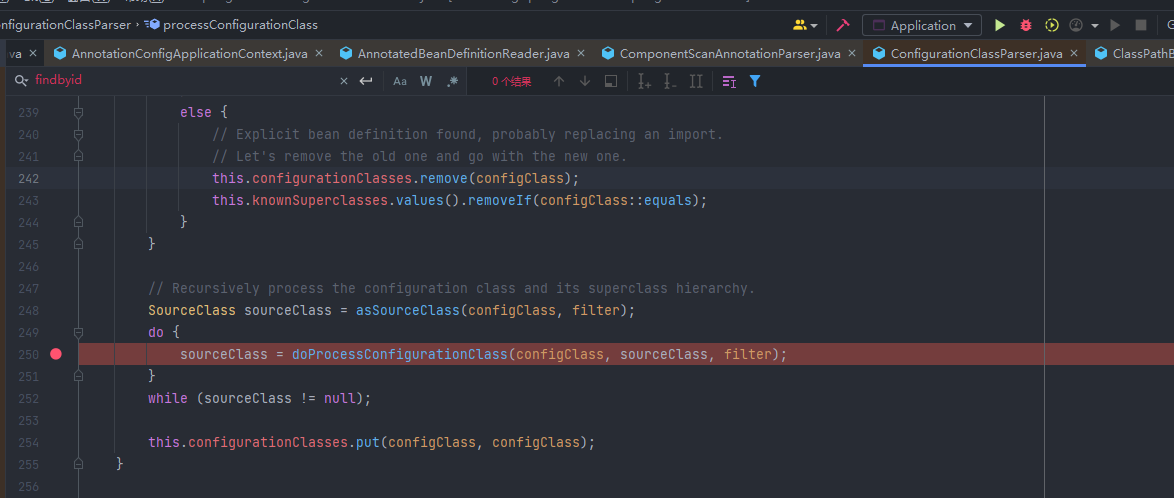Screen dimensions: 1174x498
Task: Click asSourceClass method call
Action: click(407, 310)
